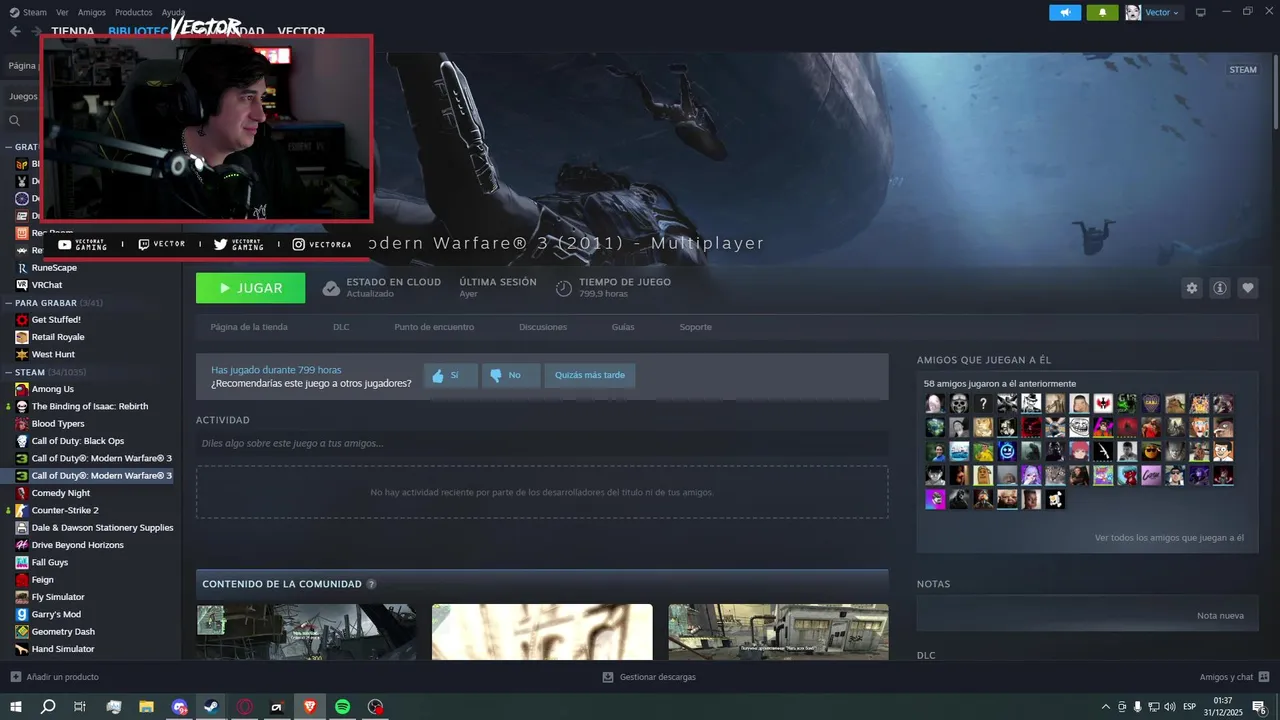Click Nota nueva to add note

tap(1220, 616)
